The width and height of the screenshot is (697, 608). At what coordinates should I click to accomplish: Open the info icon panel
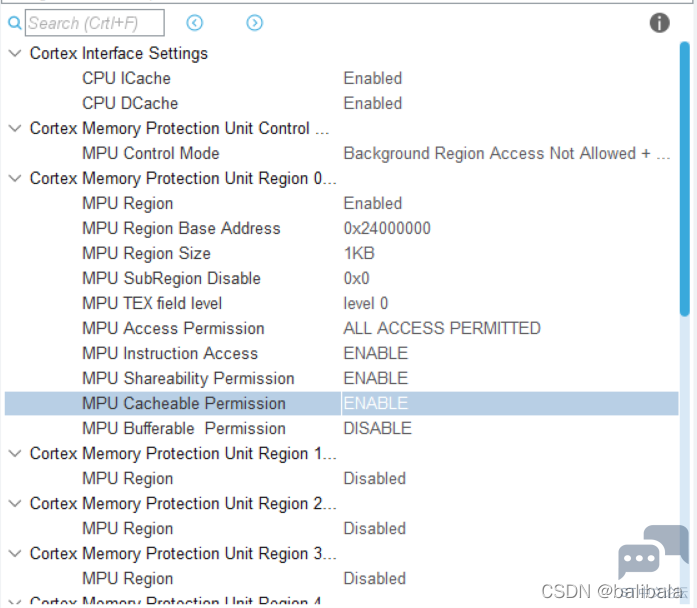pyautogui.click(x=659, y=23)
